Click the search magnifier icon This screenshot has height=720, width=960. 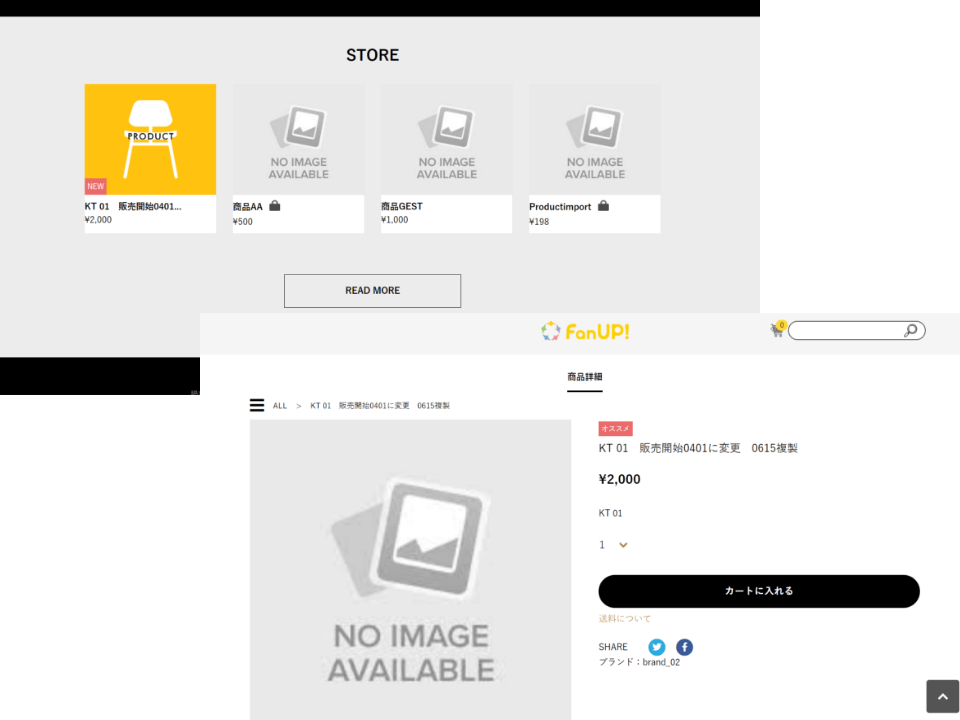pos(910,331)
